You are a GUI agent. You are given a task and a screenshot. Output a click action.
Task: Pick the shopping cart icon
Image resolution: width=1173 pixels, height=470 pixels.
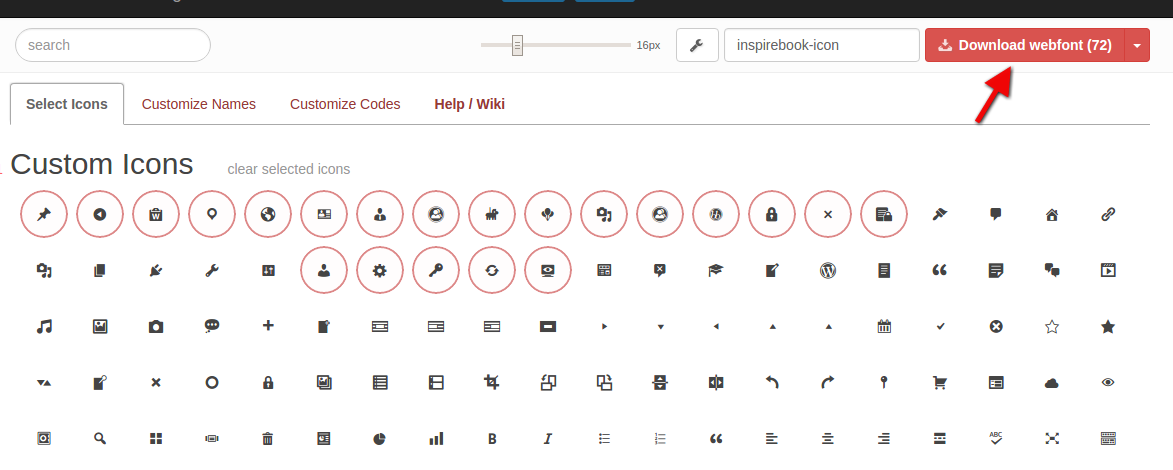[939, 382]
